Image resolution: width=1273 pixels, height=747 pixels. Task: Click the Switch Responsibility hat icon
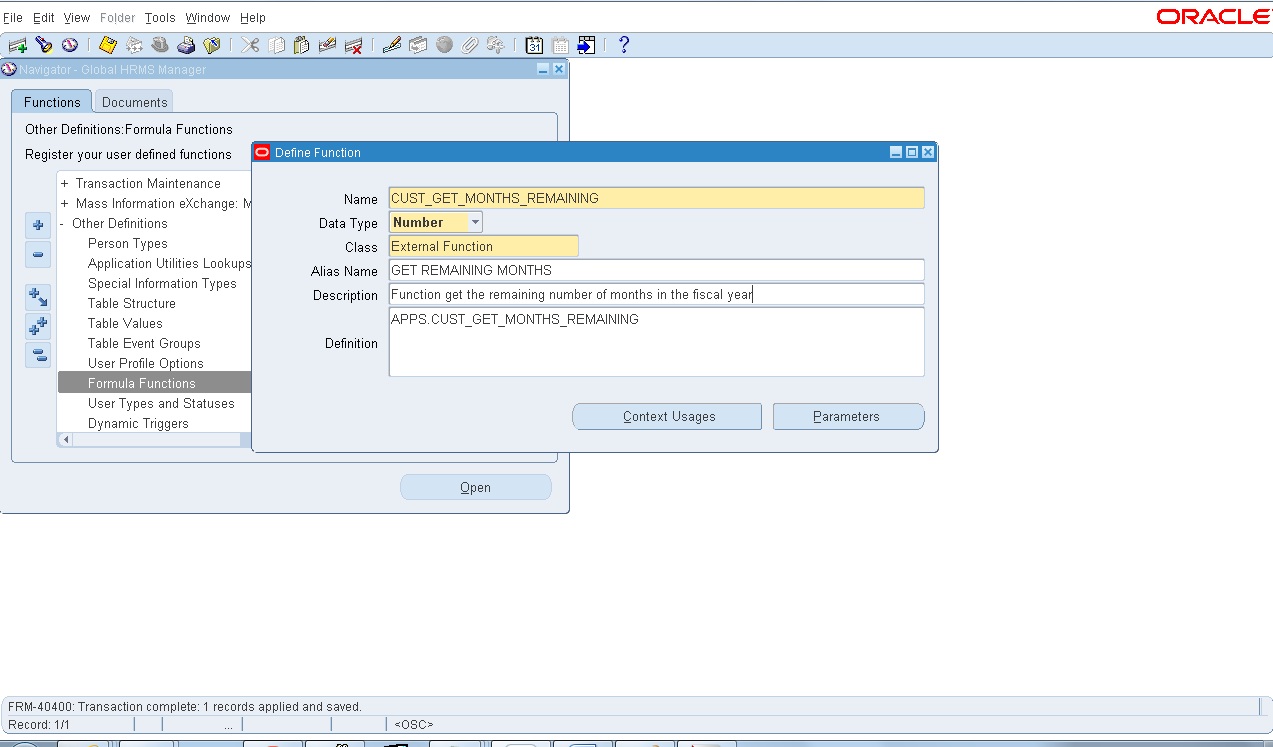coord(160,45)
